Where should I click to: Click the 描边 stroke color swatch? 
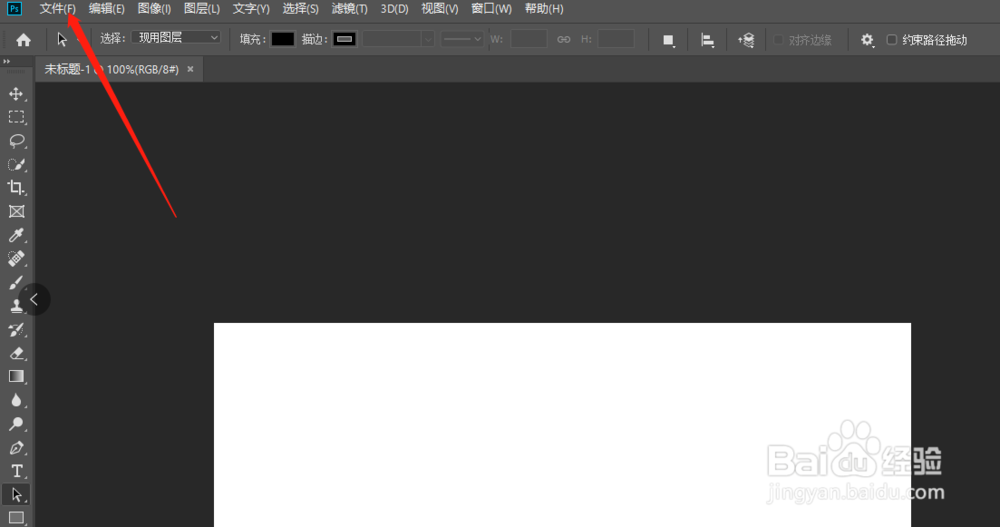click(344, 39)
